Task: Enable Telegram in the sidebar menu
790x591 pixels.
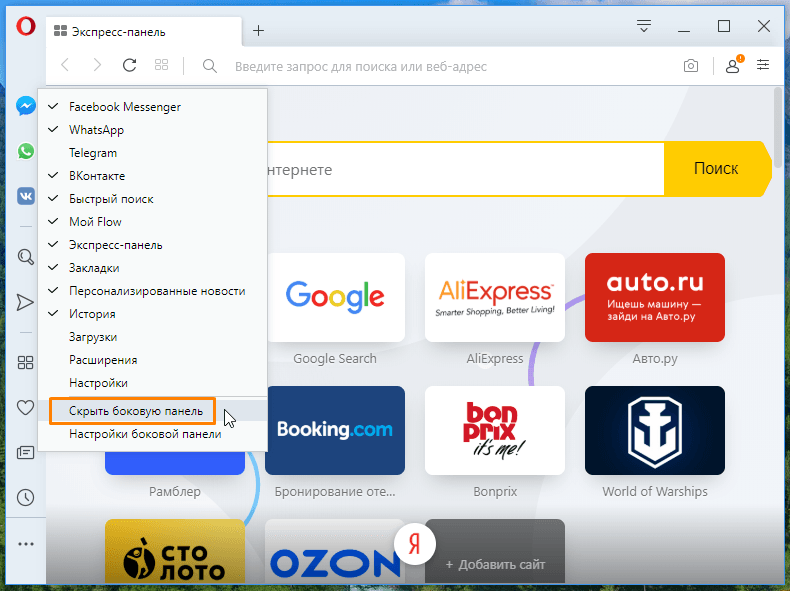Action: (x=152, y=153)
